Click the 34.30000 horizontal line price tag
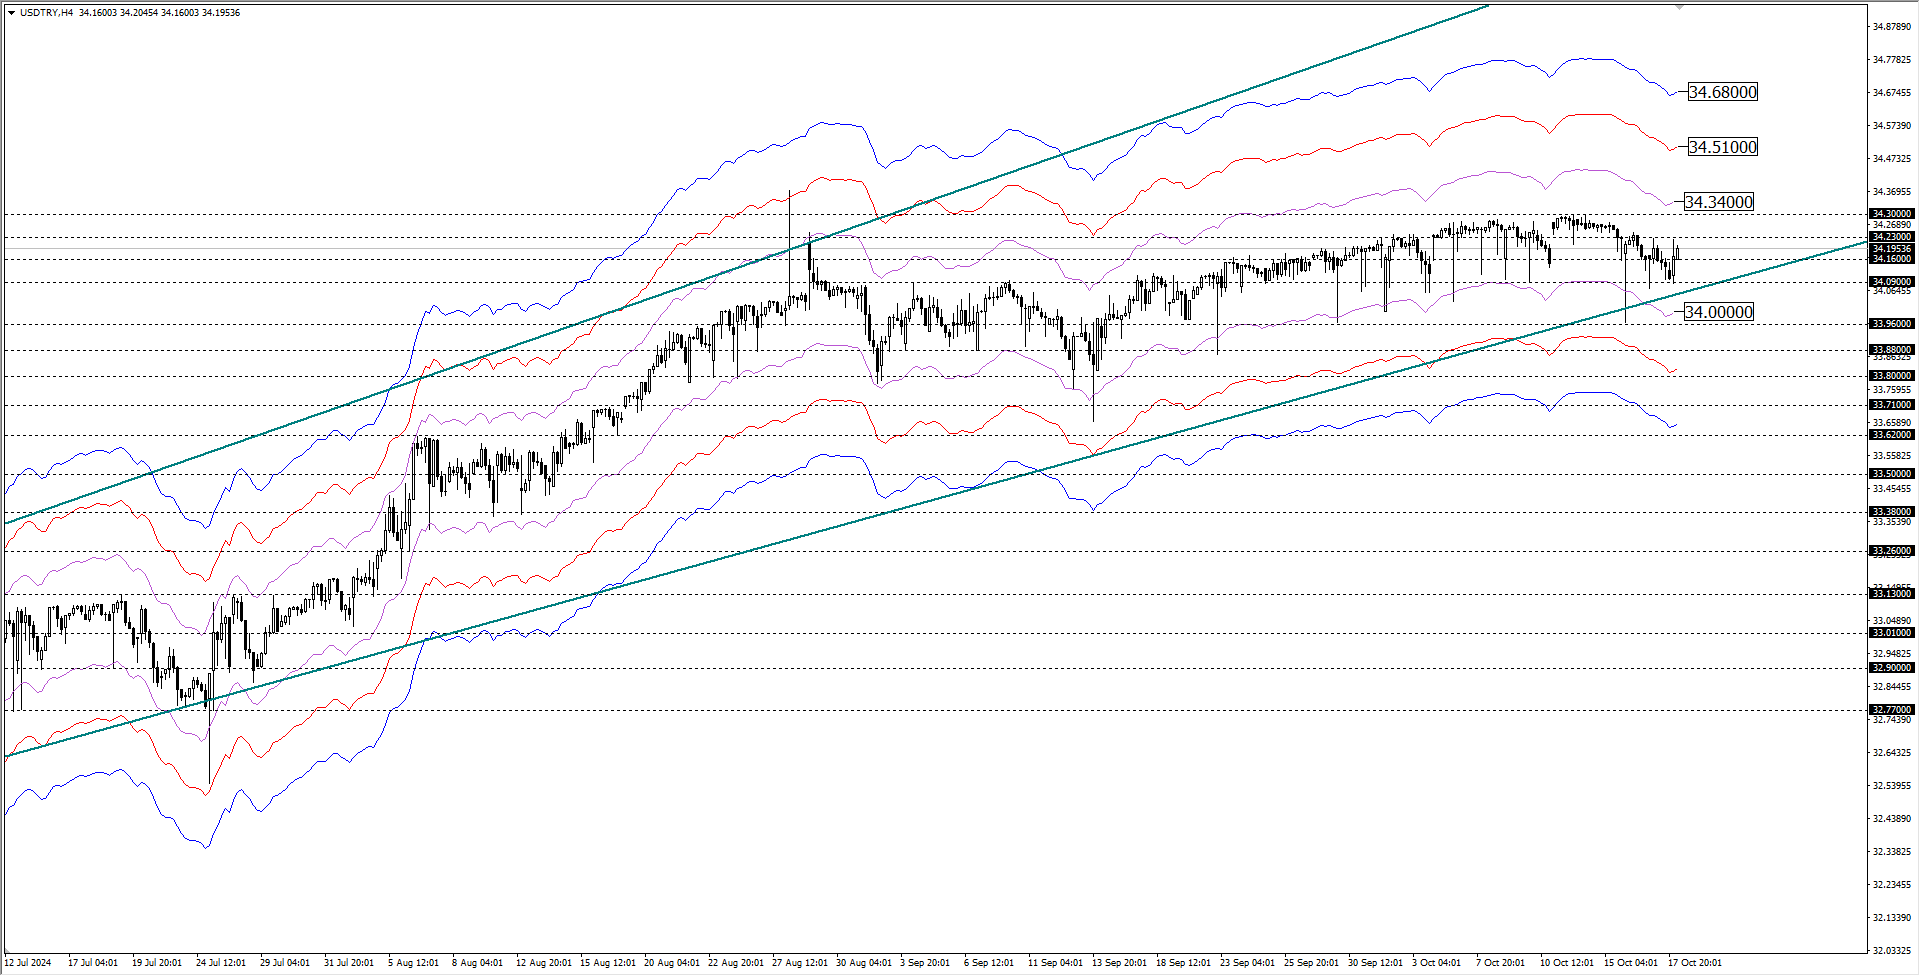 pos(1892,214)
